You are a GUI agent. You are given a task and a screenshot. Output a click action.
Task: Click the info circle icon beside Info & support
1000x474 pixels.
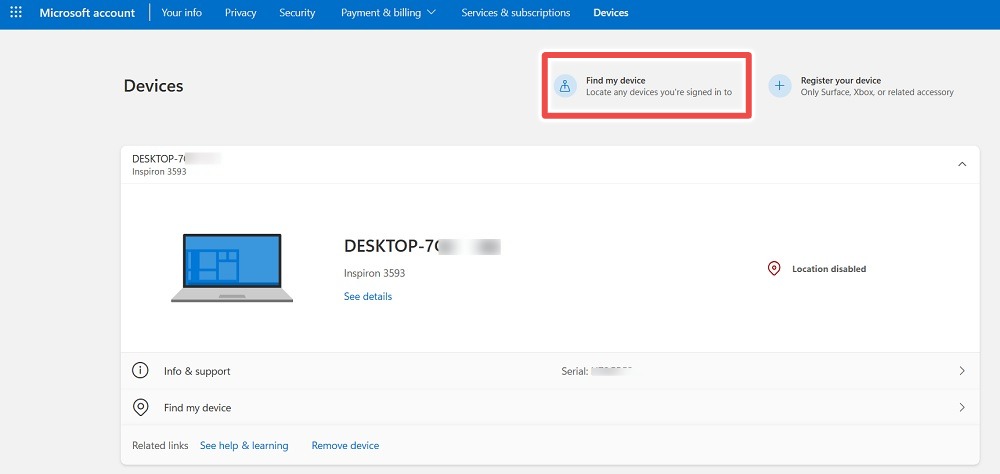(140, 371)
